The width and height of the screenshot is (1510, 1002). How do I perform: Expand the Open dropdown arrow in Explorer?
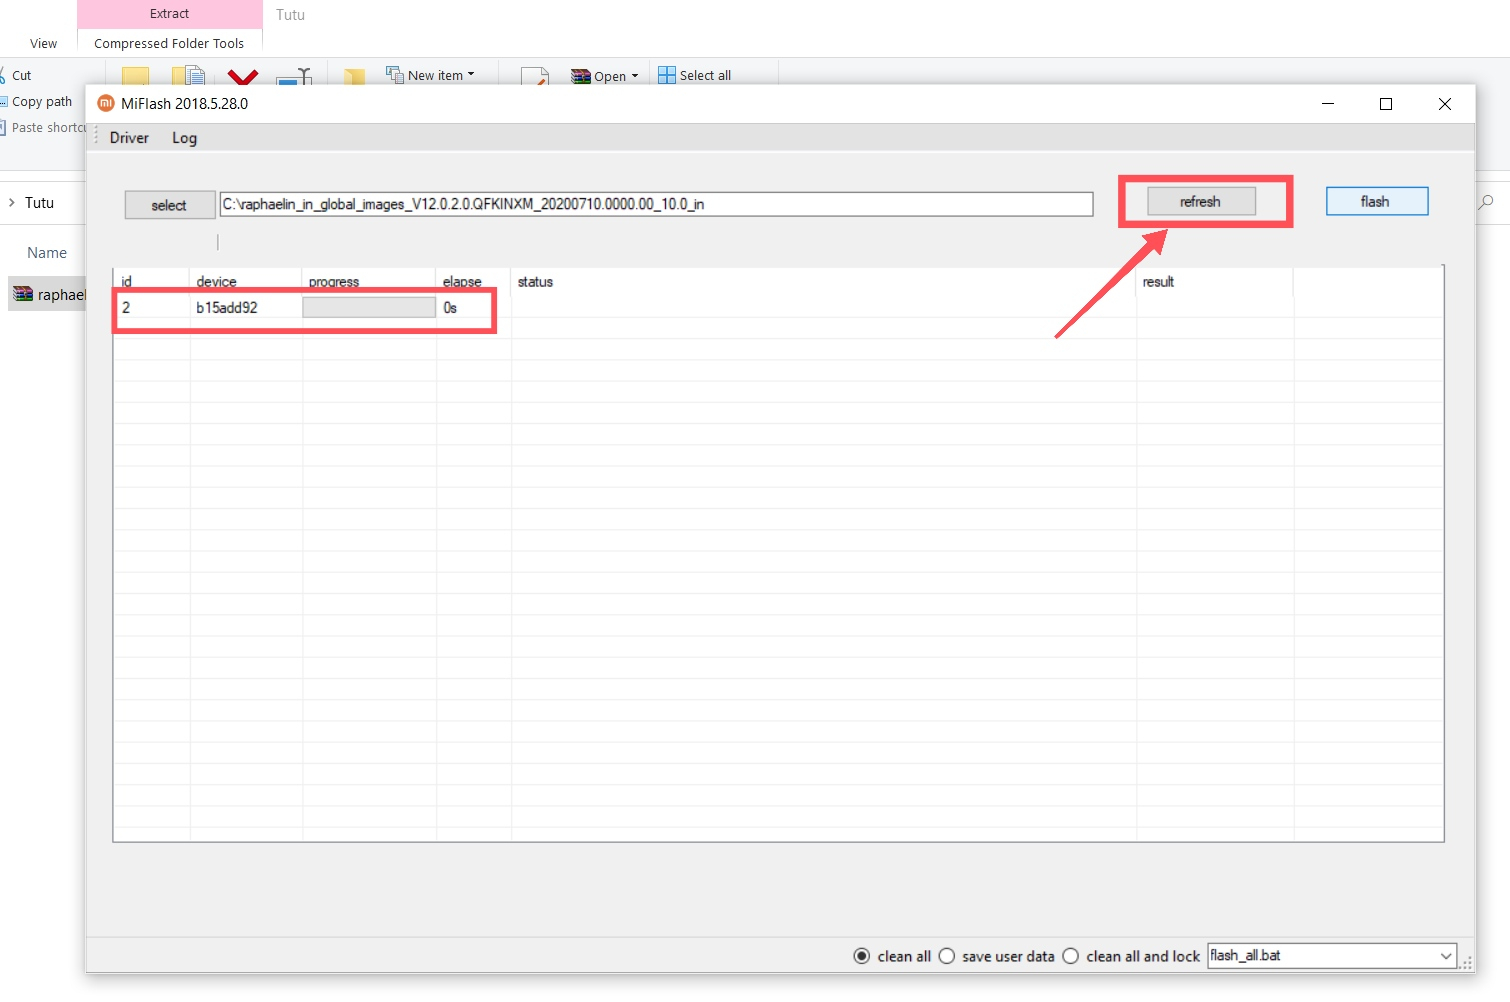point(635,76)
